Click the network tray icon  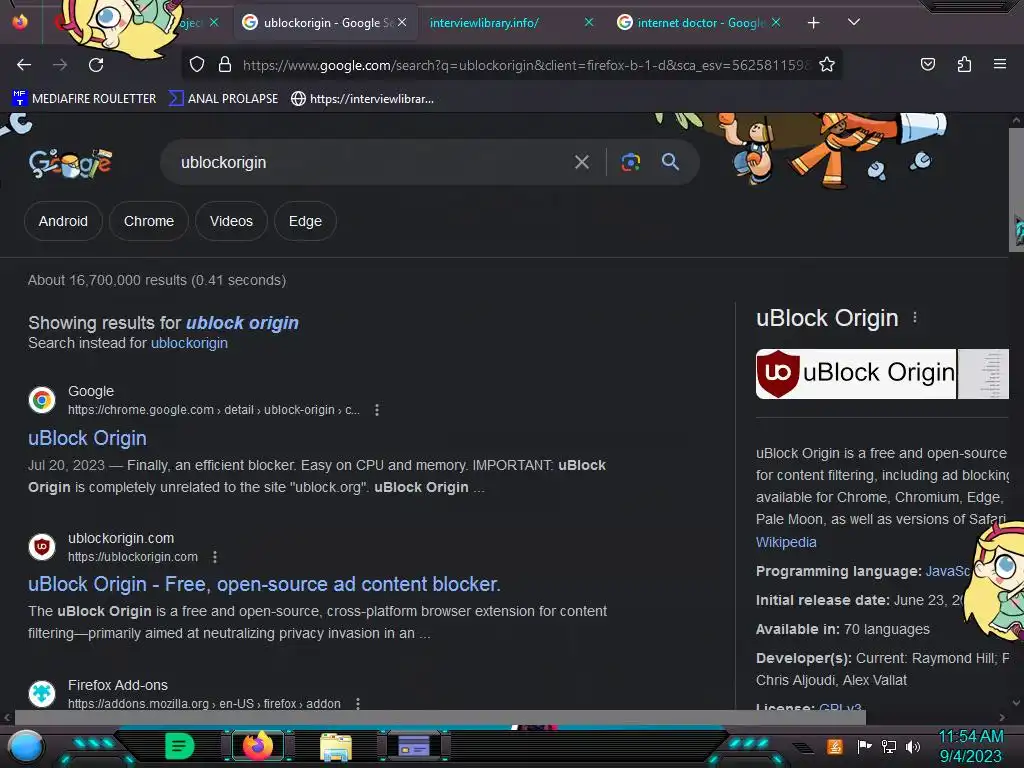888,746
